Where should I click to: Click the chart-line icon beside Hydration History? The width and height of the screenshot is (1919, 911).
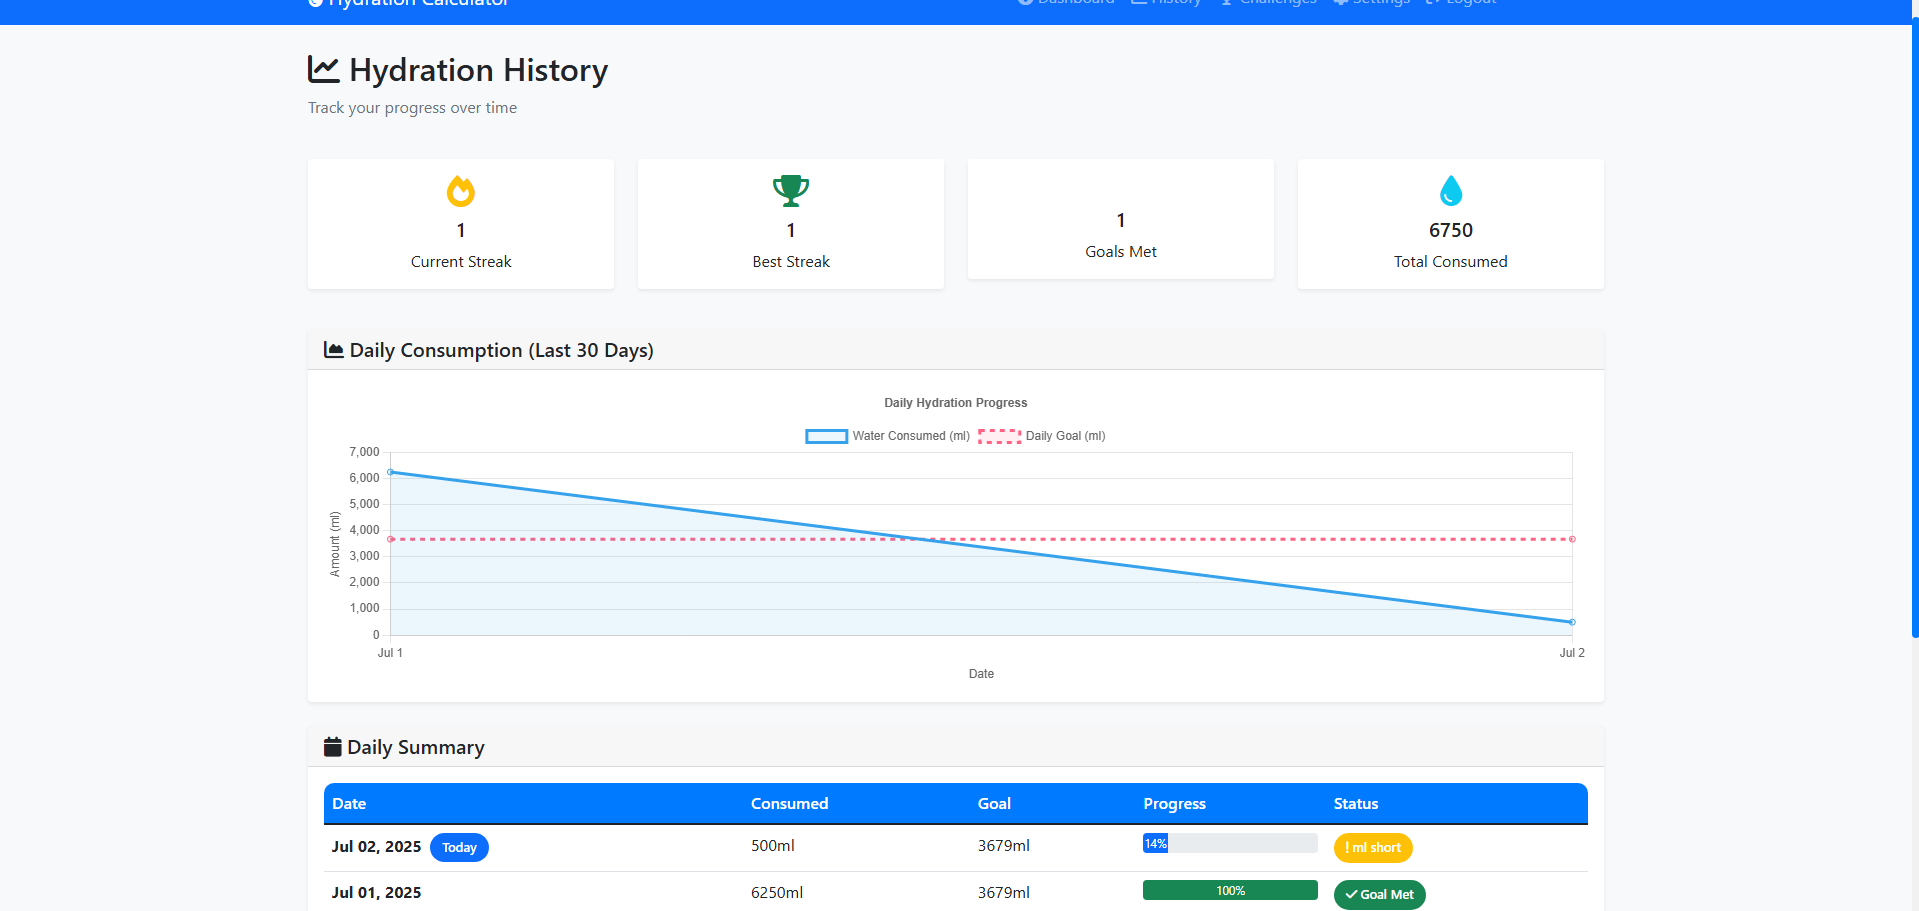[323, 69]
